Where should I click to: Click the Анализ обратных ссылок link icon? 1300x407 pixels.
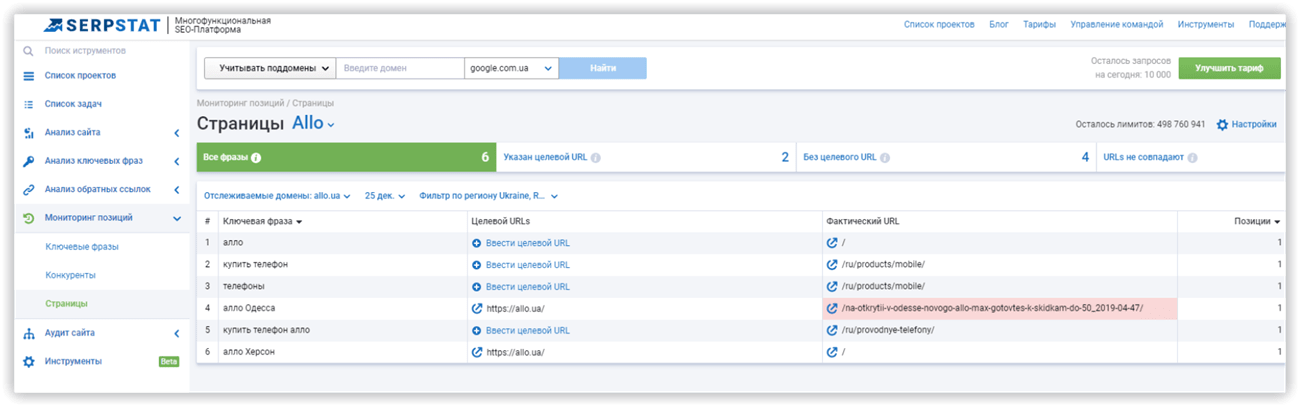29,189
